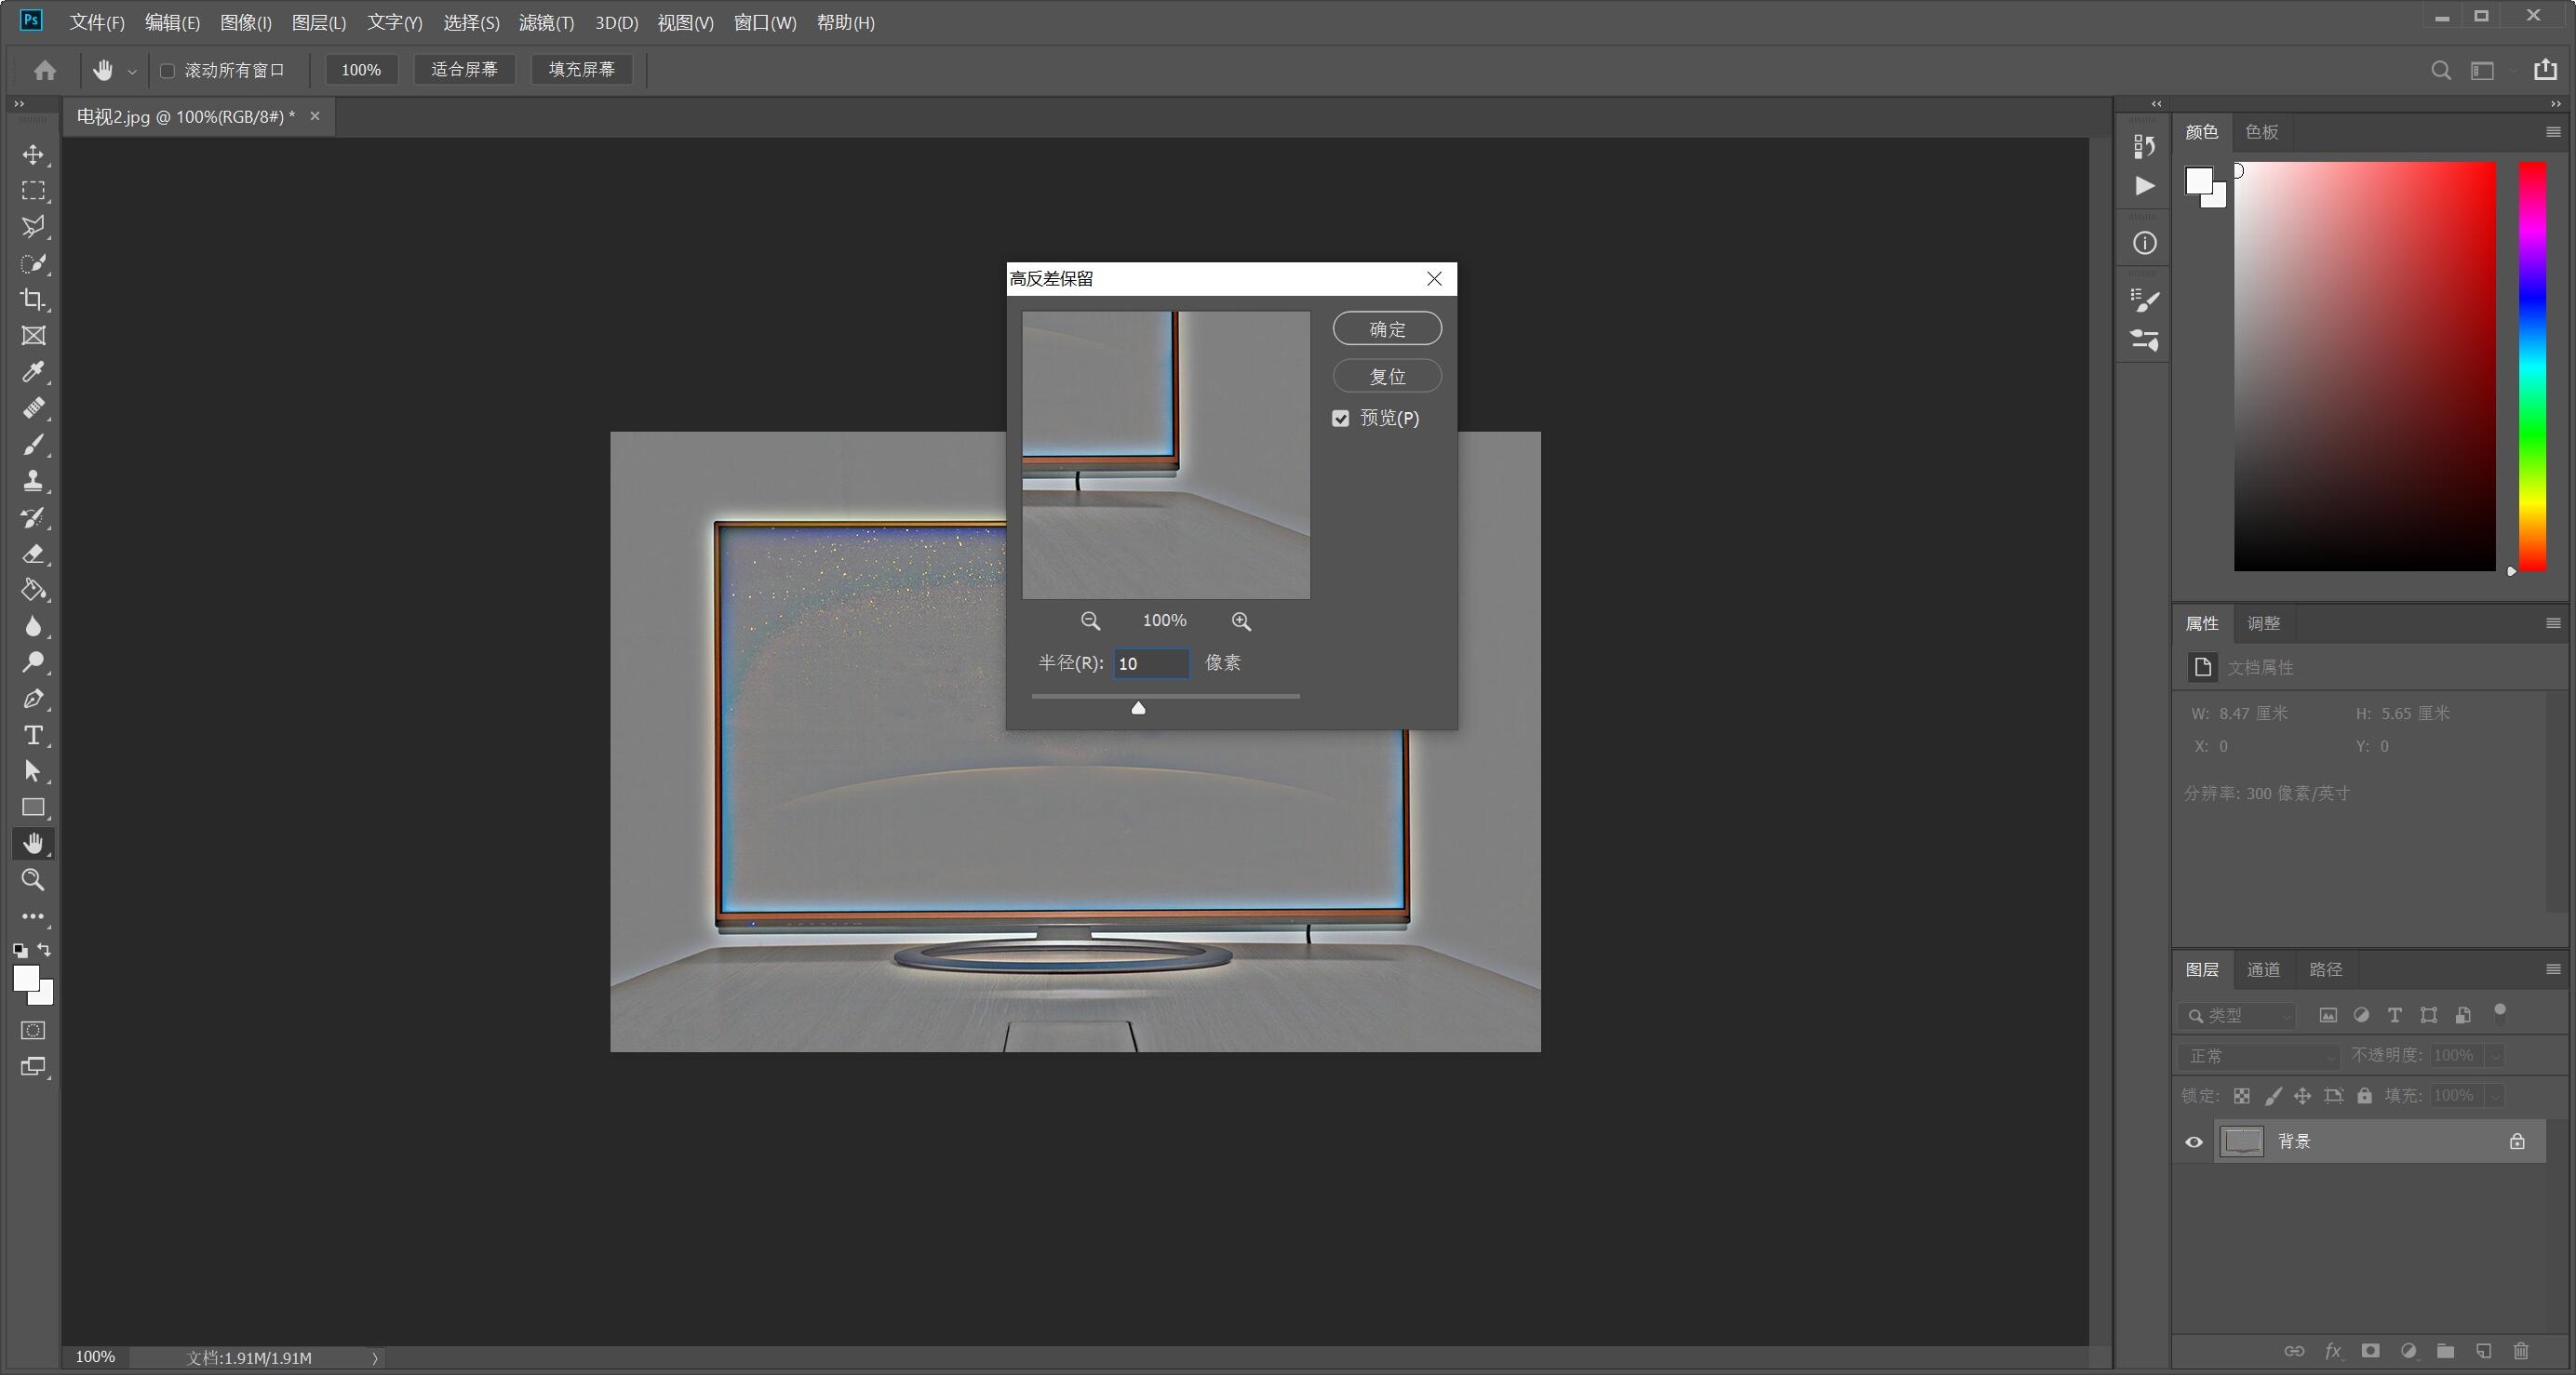Open the History panel icon

click(x=2144, y=147)
